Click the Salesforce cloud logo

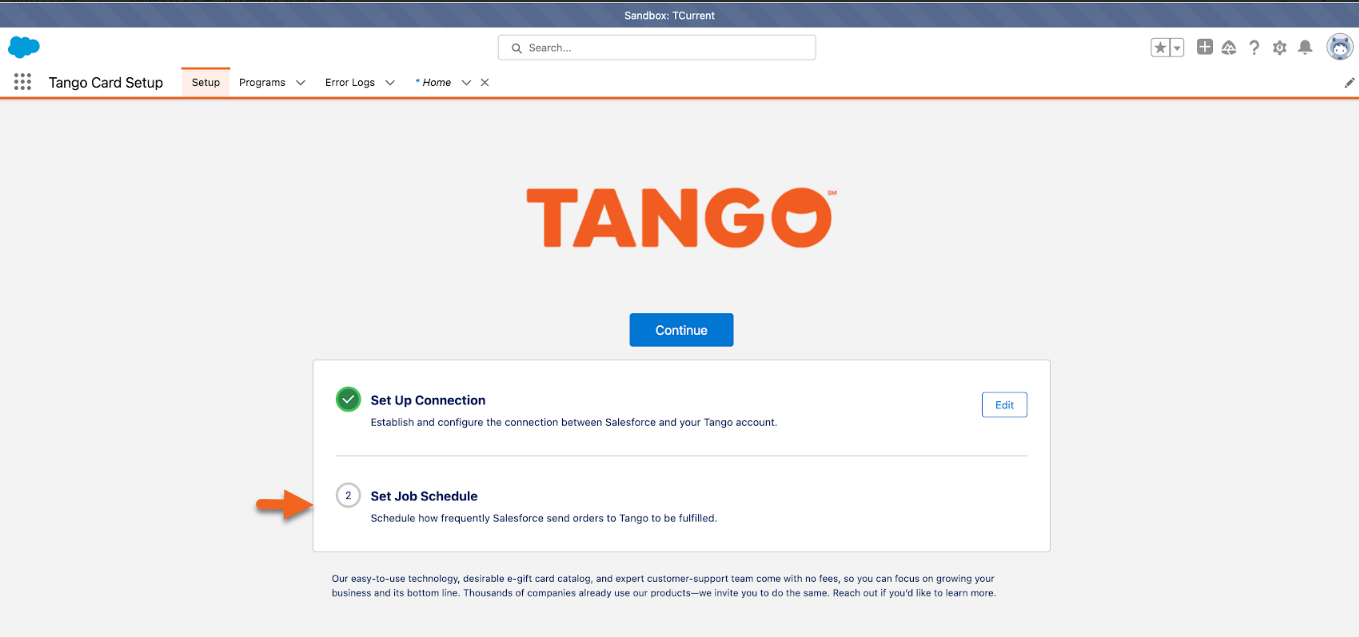click(23, 47)
